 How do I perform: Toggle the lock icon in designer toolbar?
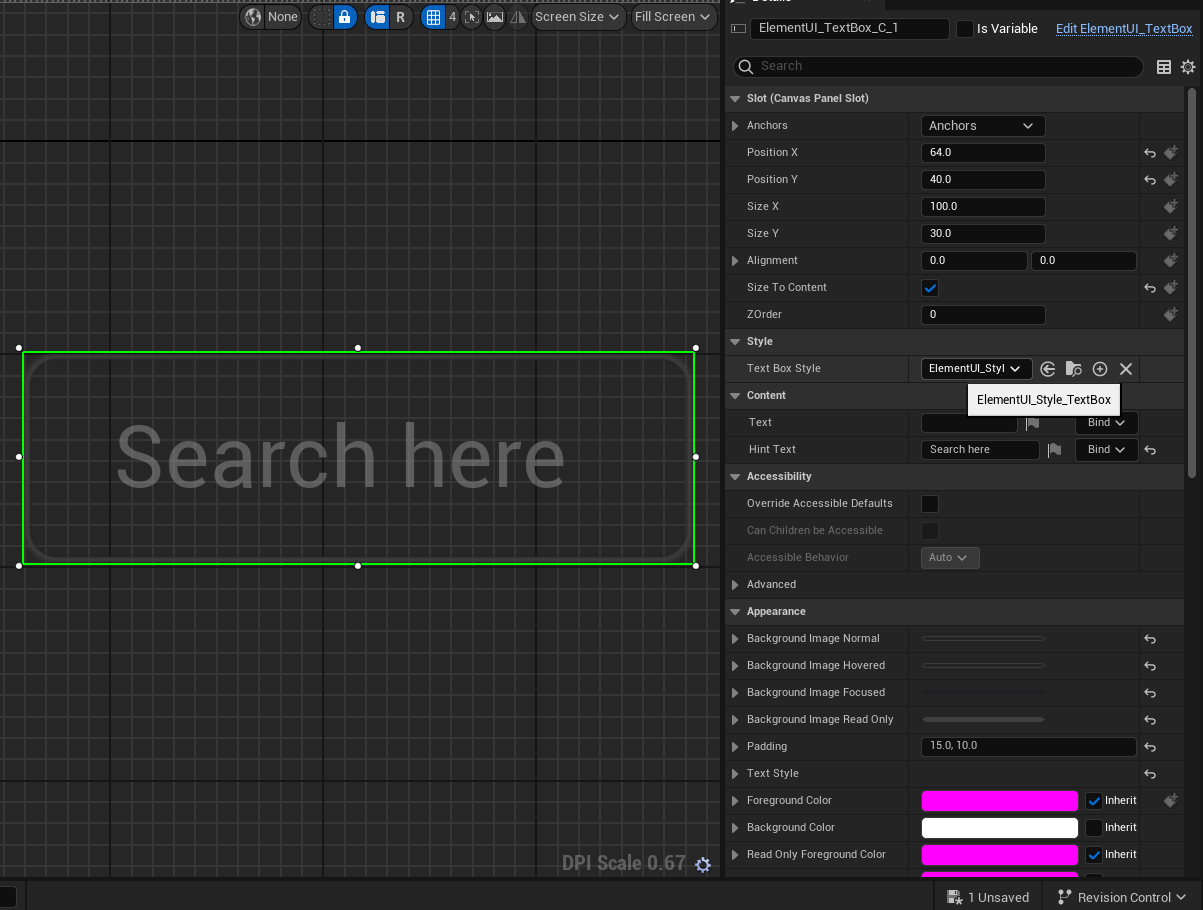(x=344, y=17)
